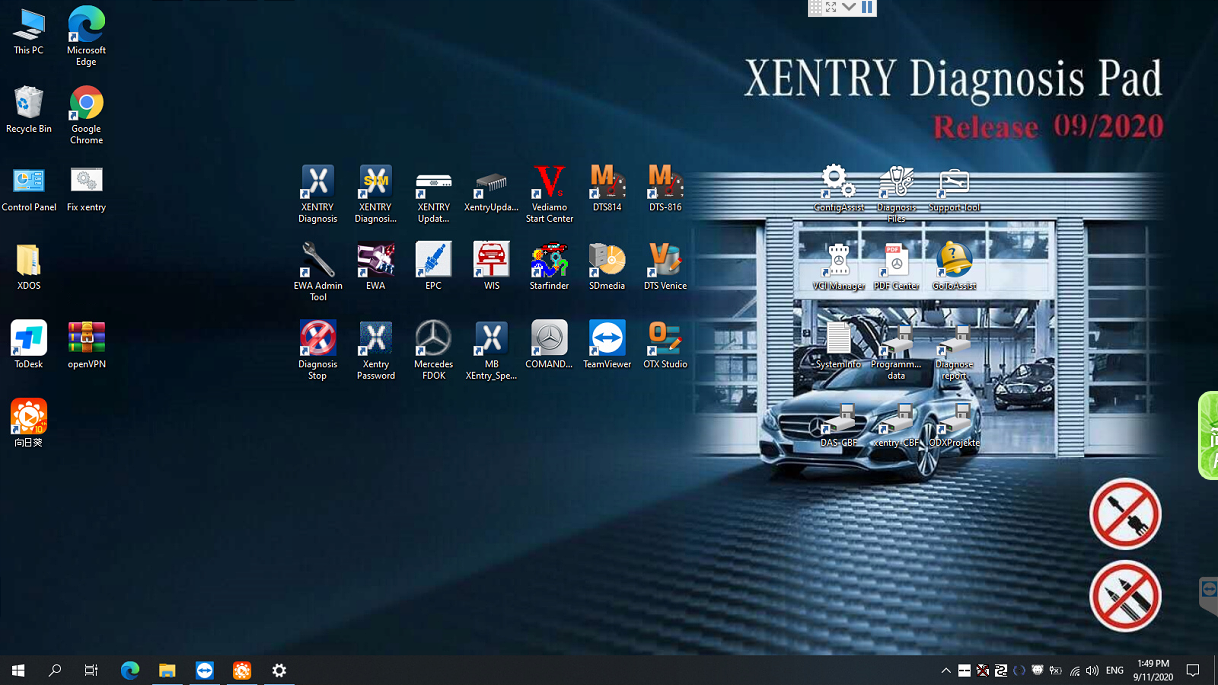The image size is (1218, 685).
Task: Click the upper red no-connector prohibition icon
Action: coord(1125,514)
